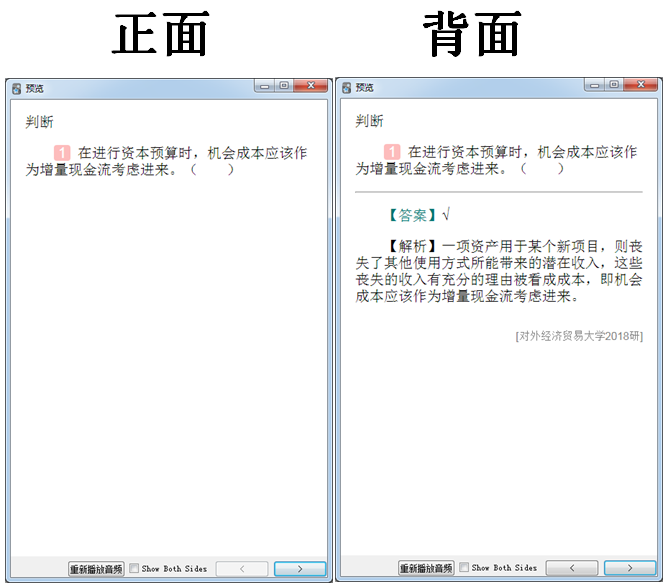Go to next card in right window
This screenshot has width=668, height=586.
tap(630, 568)
